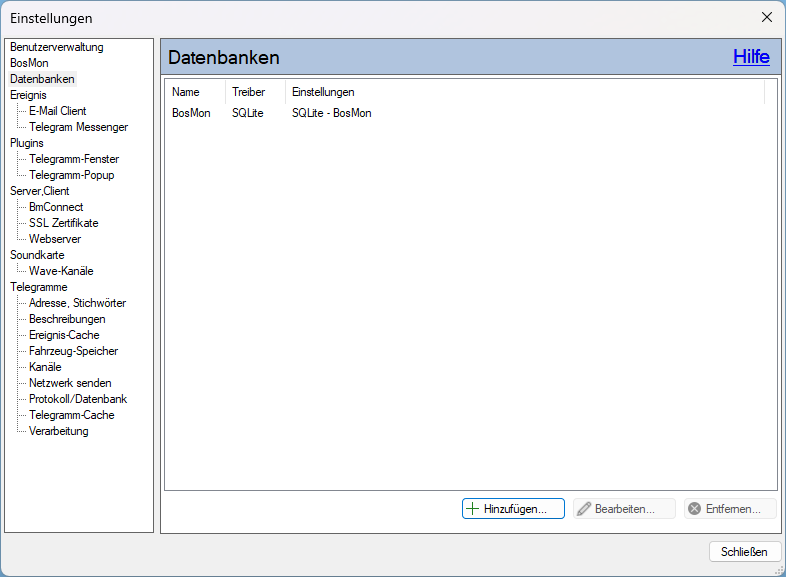The height and width of the screenshot is (577, 786).
Task: Select the BosMon database name cell
Action: (191, 113)
